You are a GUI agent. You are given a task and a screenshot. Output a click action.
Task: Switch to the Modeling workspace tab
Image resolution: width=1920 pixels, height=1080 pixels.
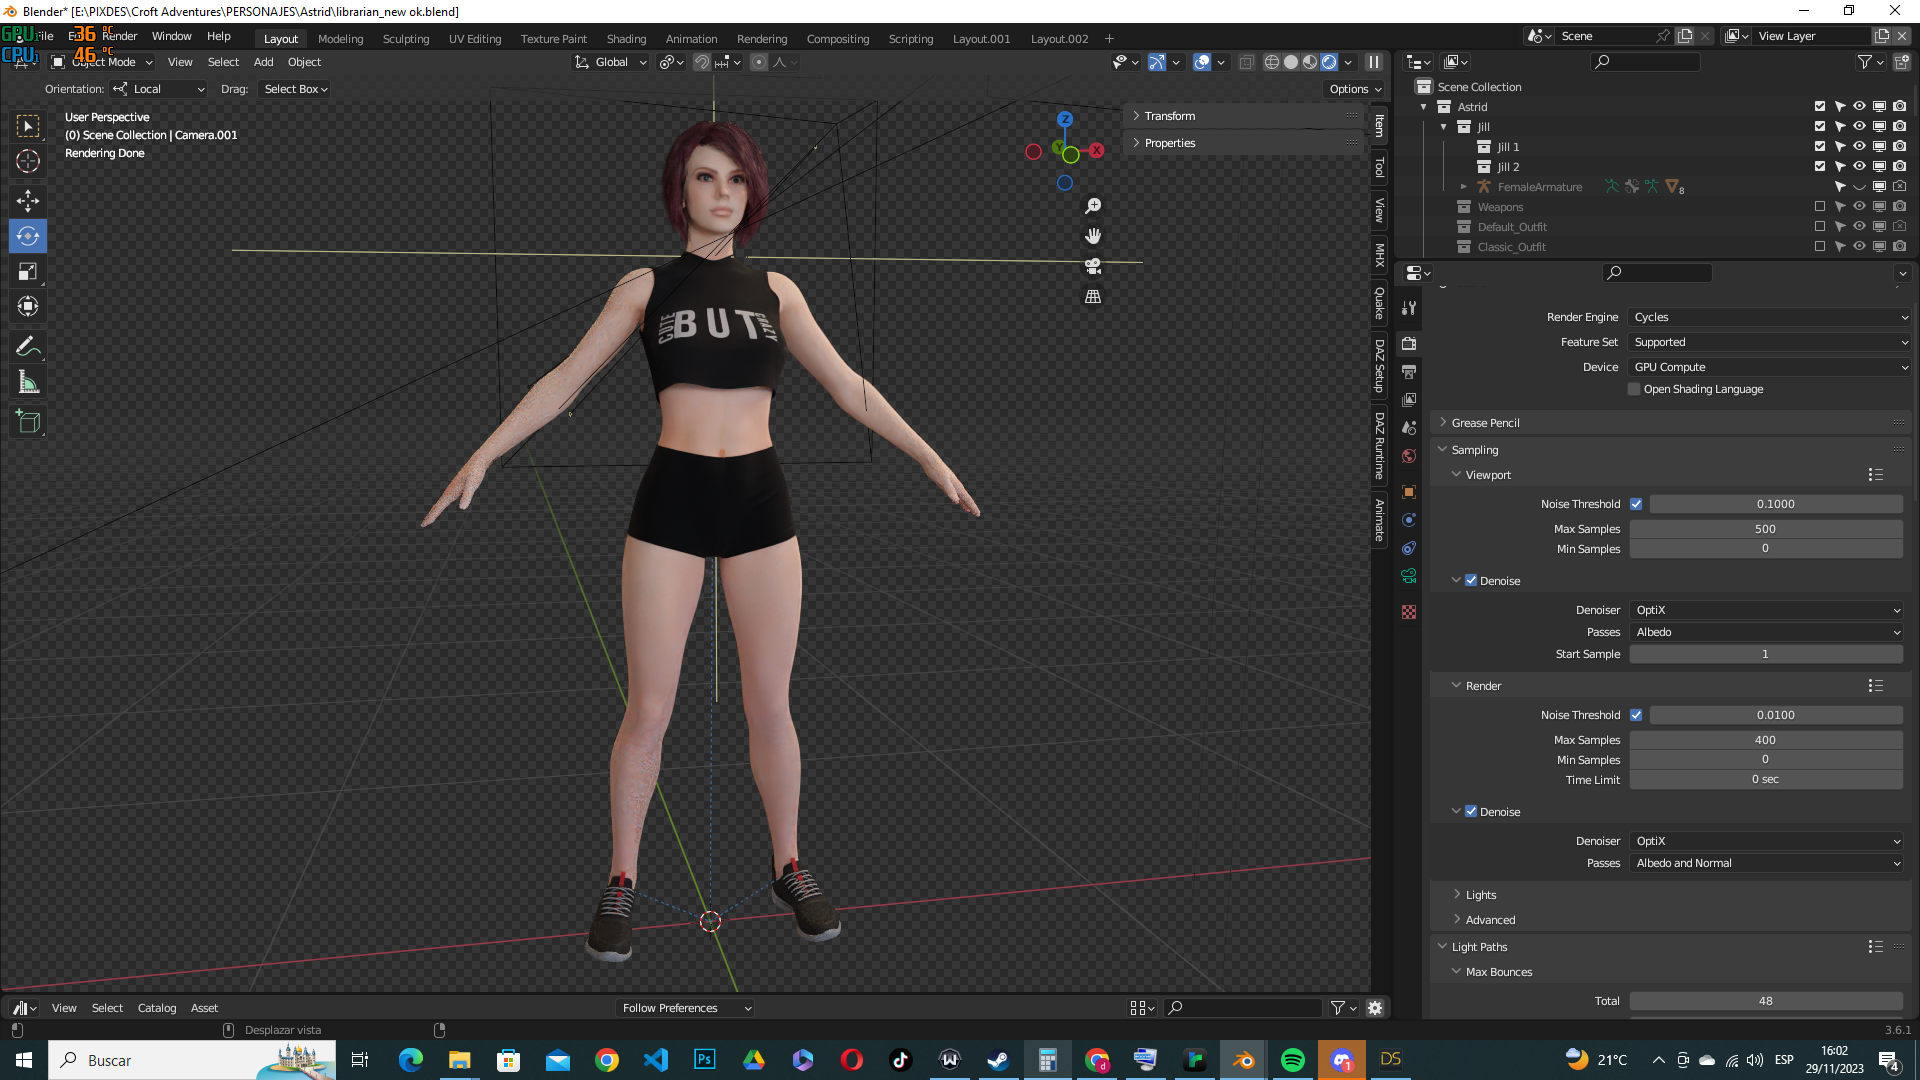click(340, 39)
